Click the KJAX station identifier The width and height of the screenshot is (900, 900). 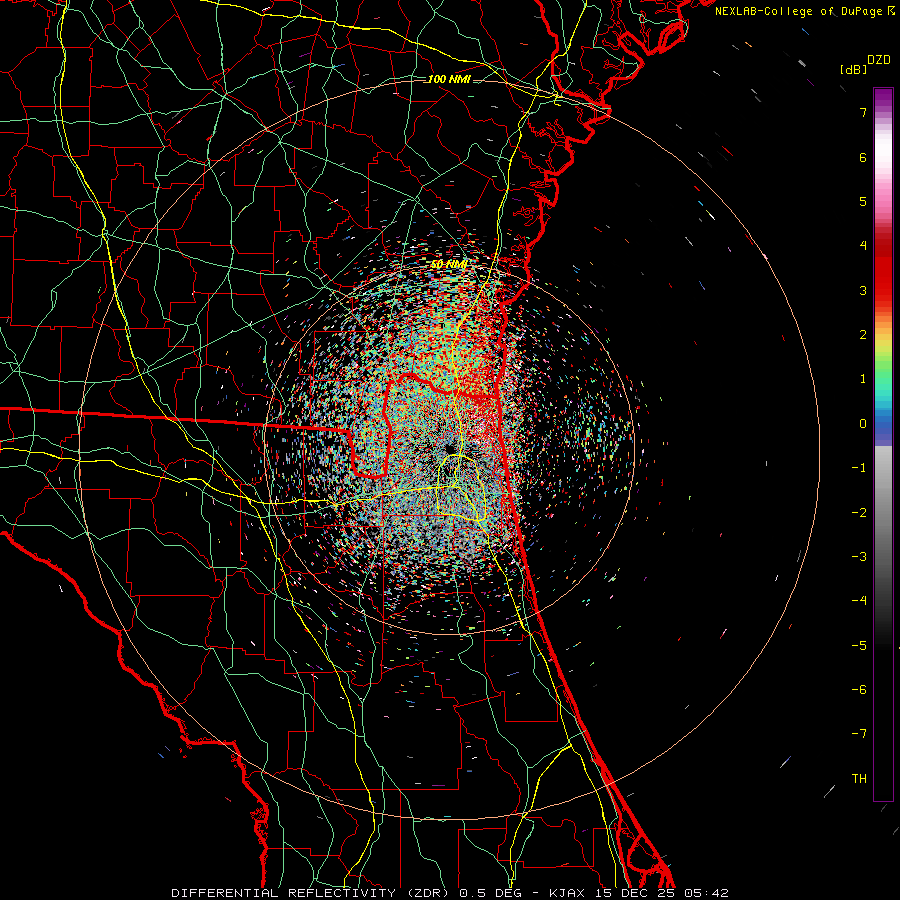[567, 893]
